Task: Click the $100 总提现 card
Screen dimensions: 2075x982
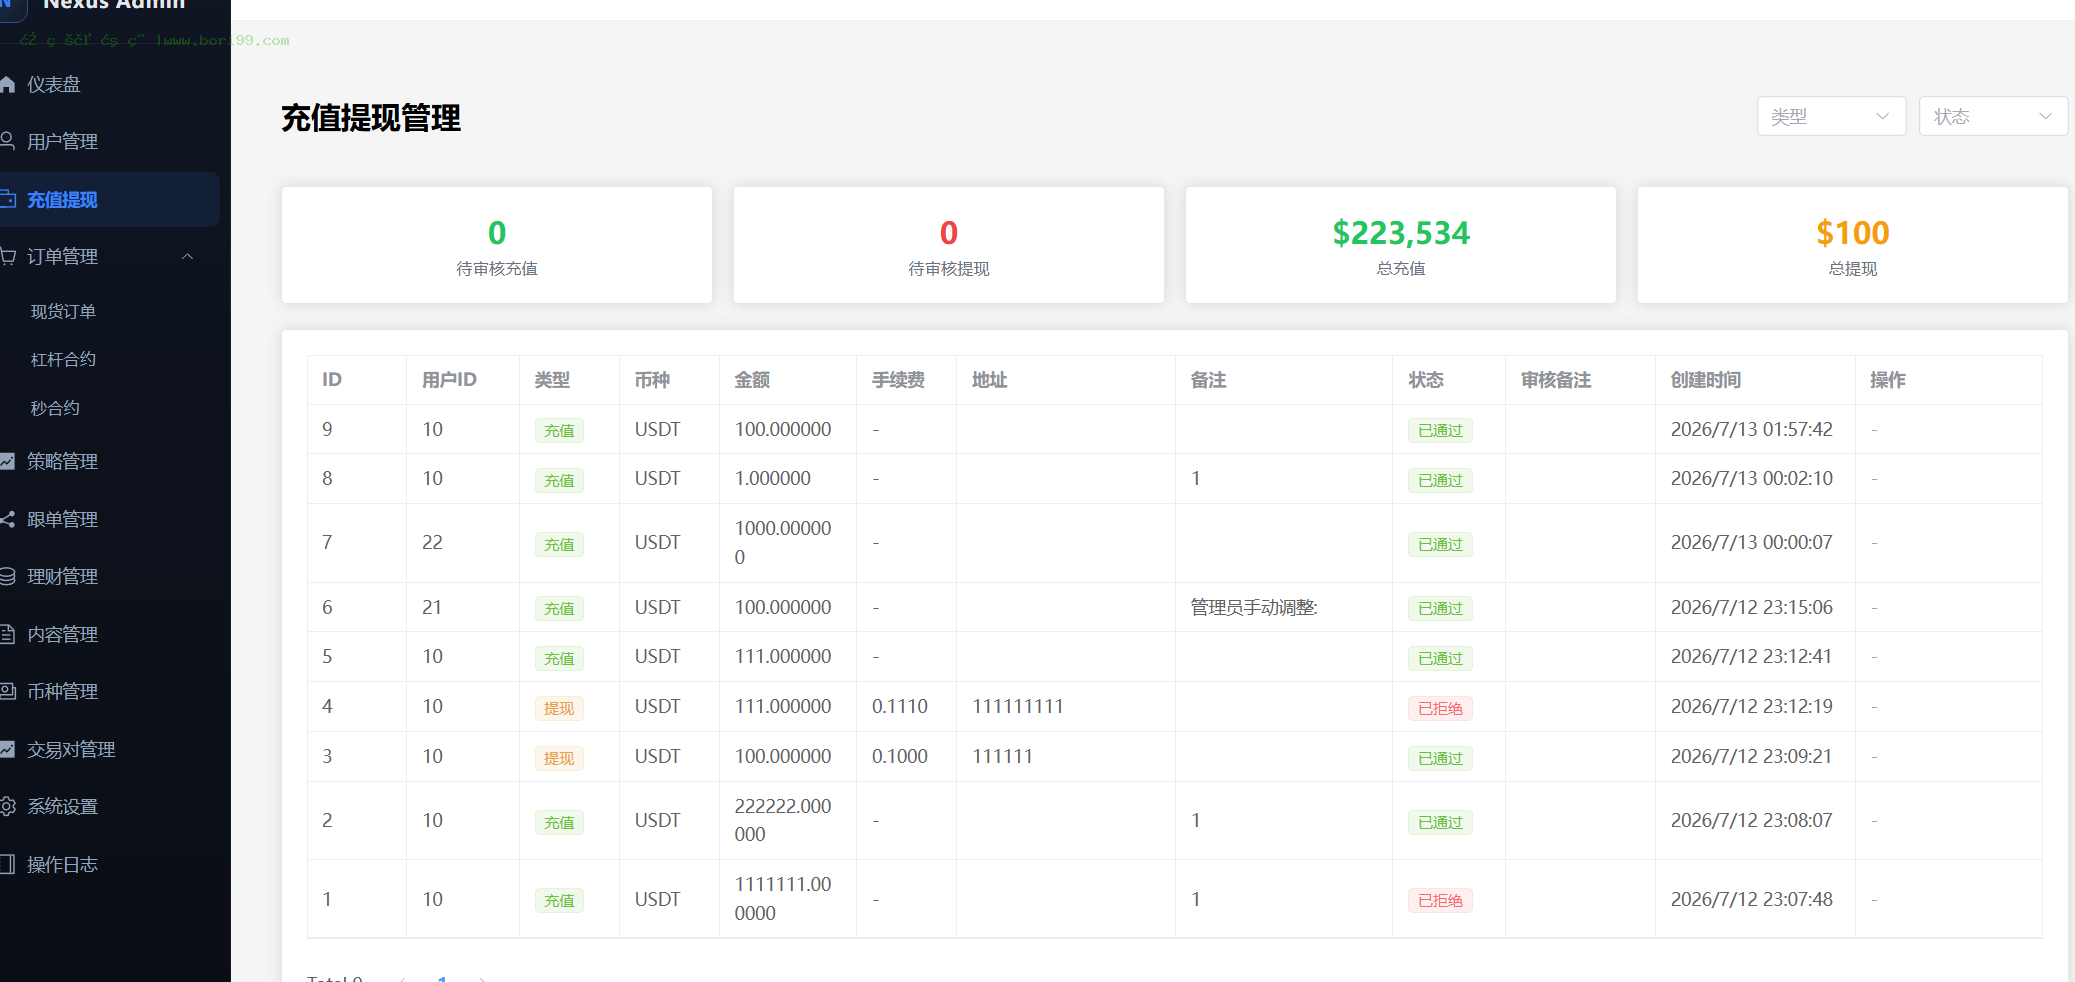Action: [x=1853, y=245]
